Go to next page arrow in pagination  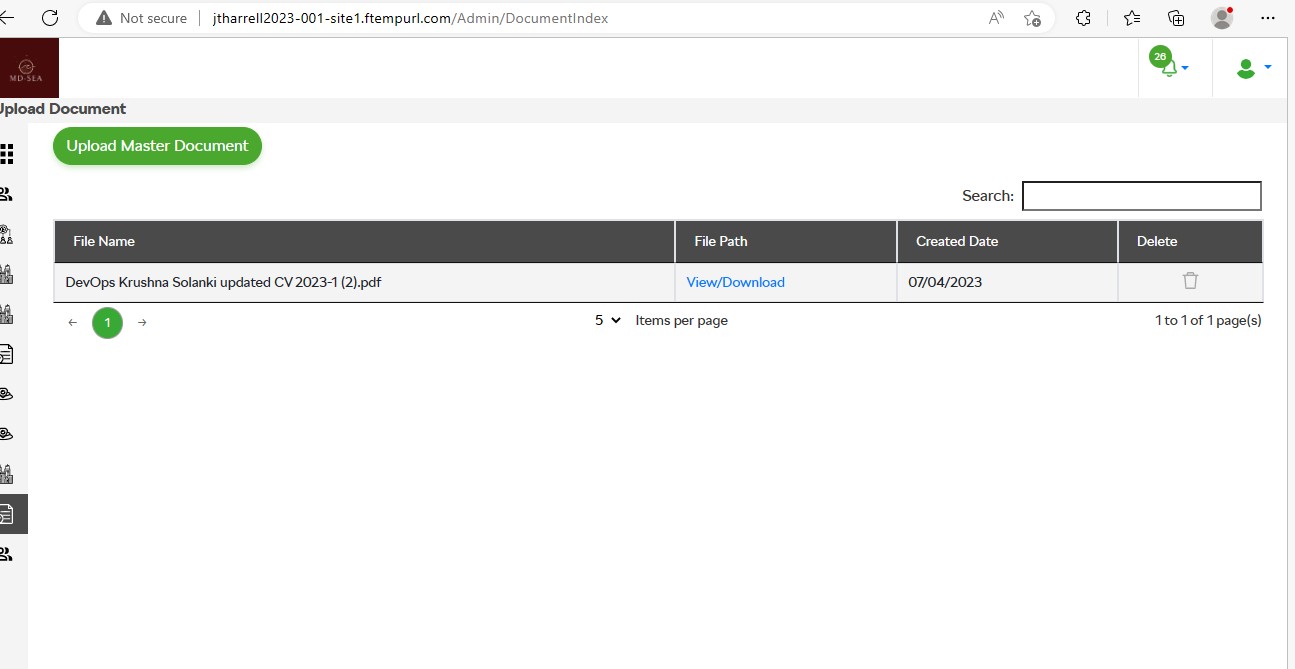point(142,322)
